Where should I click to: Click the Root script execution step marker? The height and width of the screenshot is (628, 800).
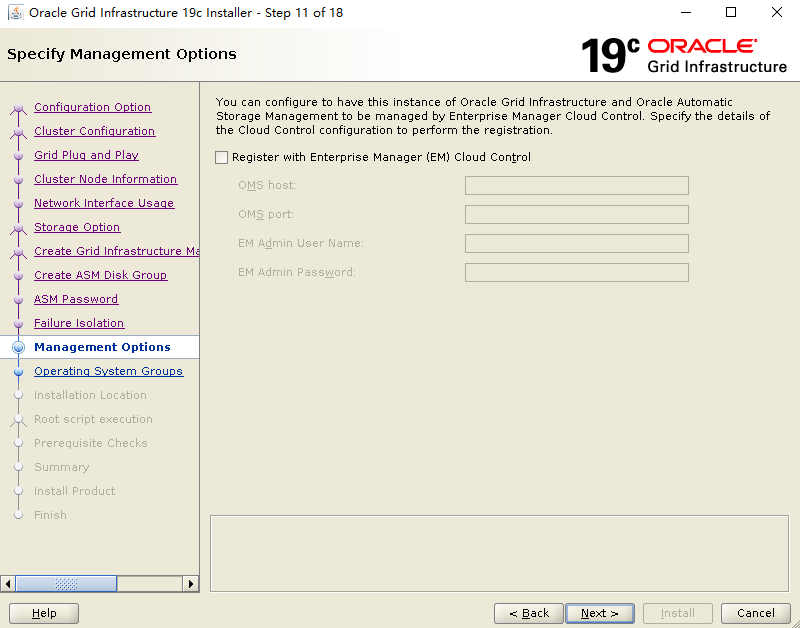[x=18, y=419]
